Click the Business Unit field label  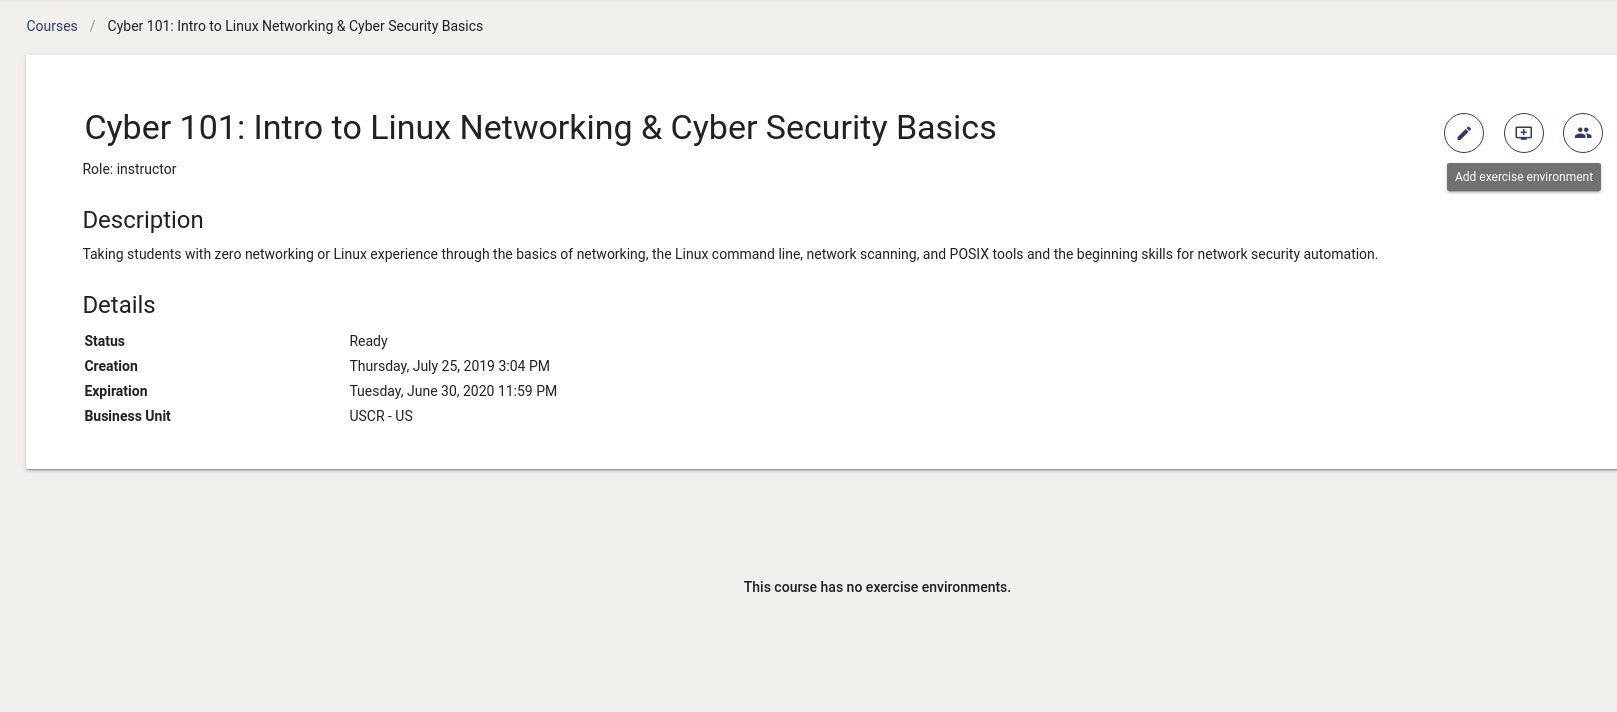128,416
